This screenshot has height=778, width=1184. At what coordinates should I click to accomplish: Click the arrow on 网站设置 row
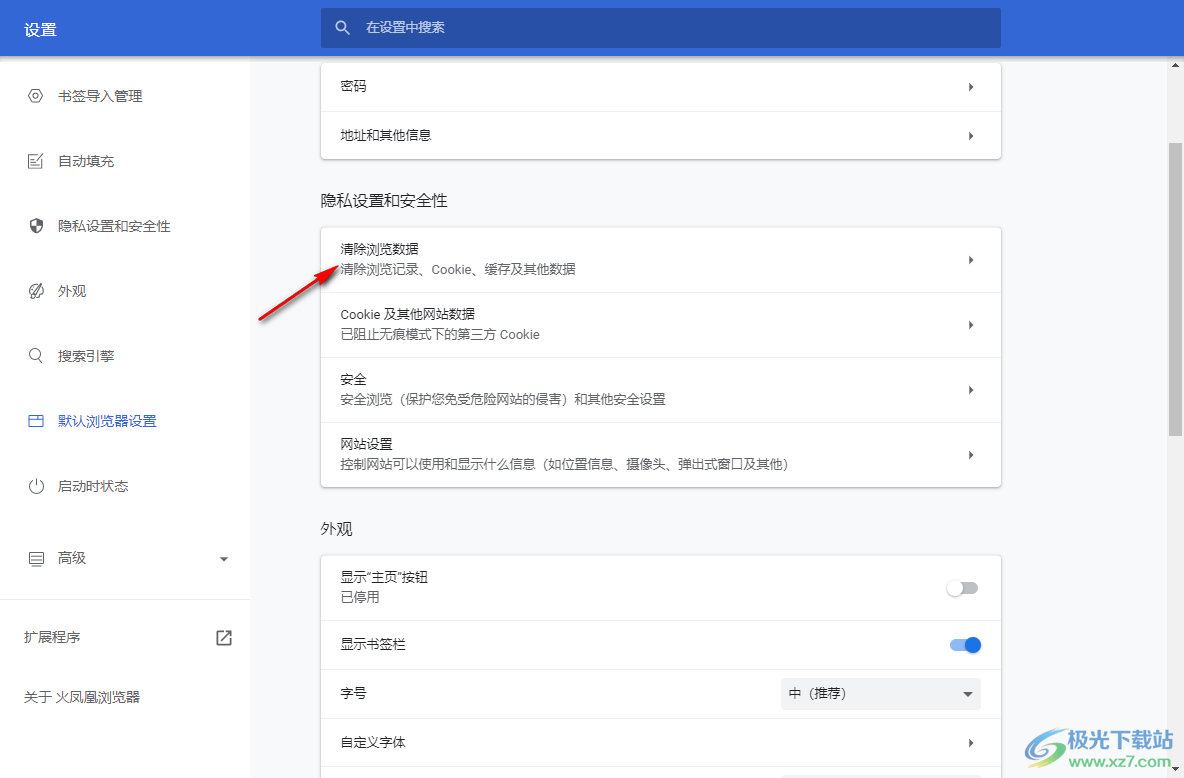[x=971, y=455]
